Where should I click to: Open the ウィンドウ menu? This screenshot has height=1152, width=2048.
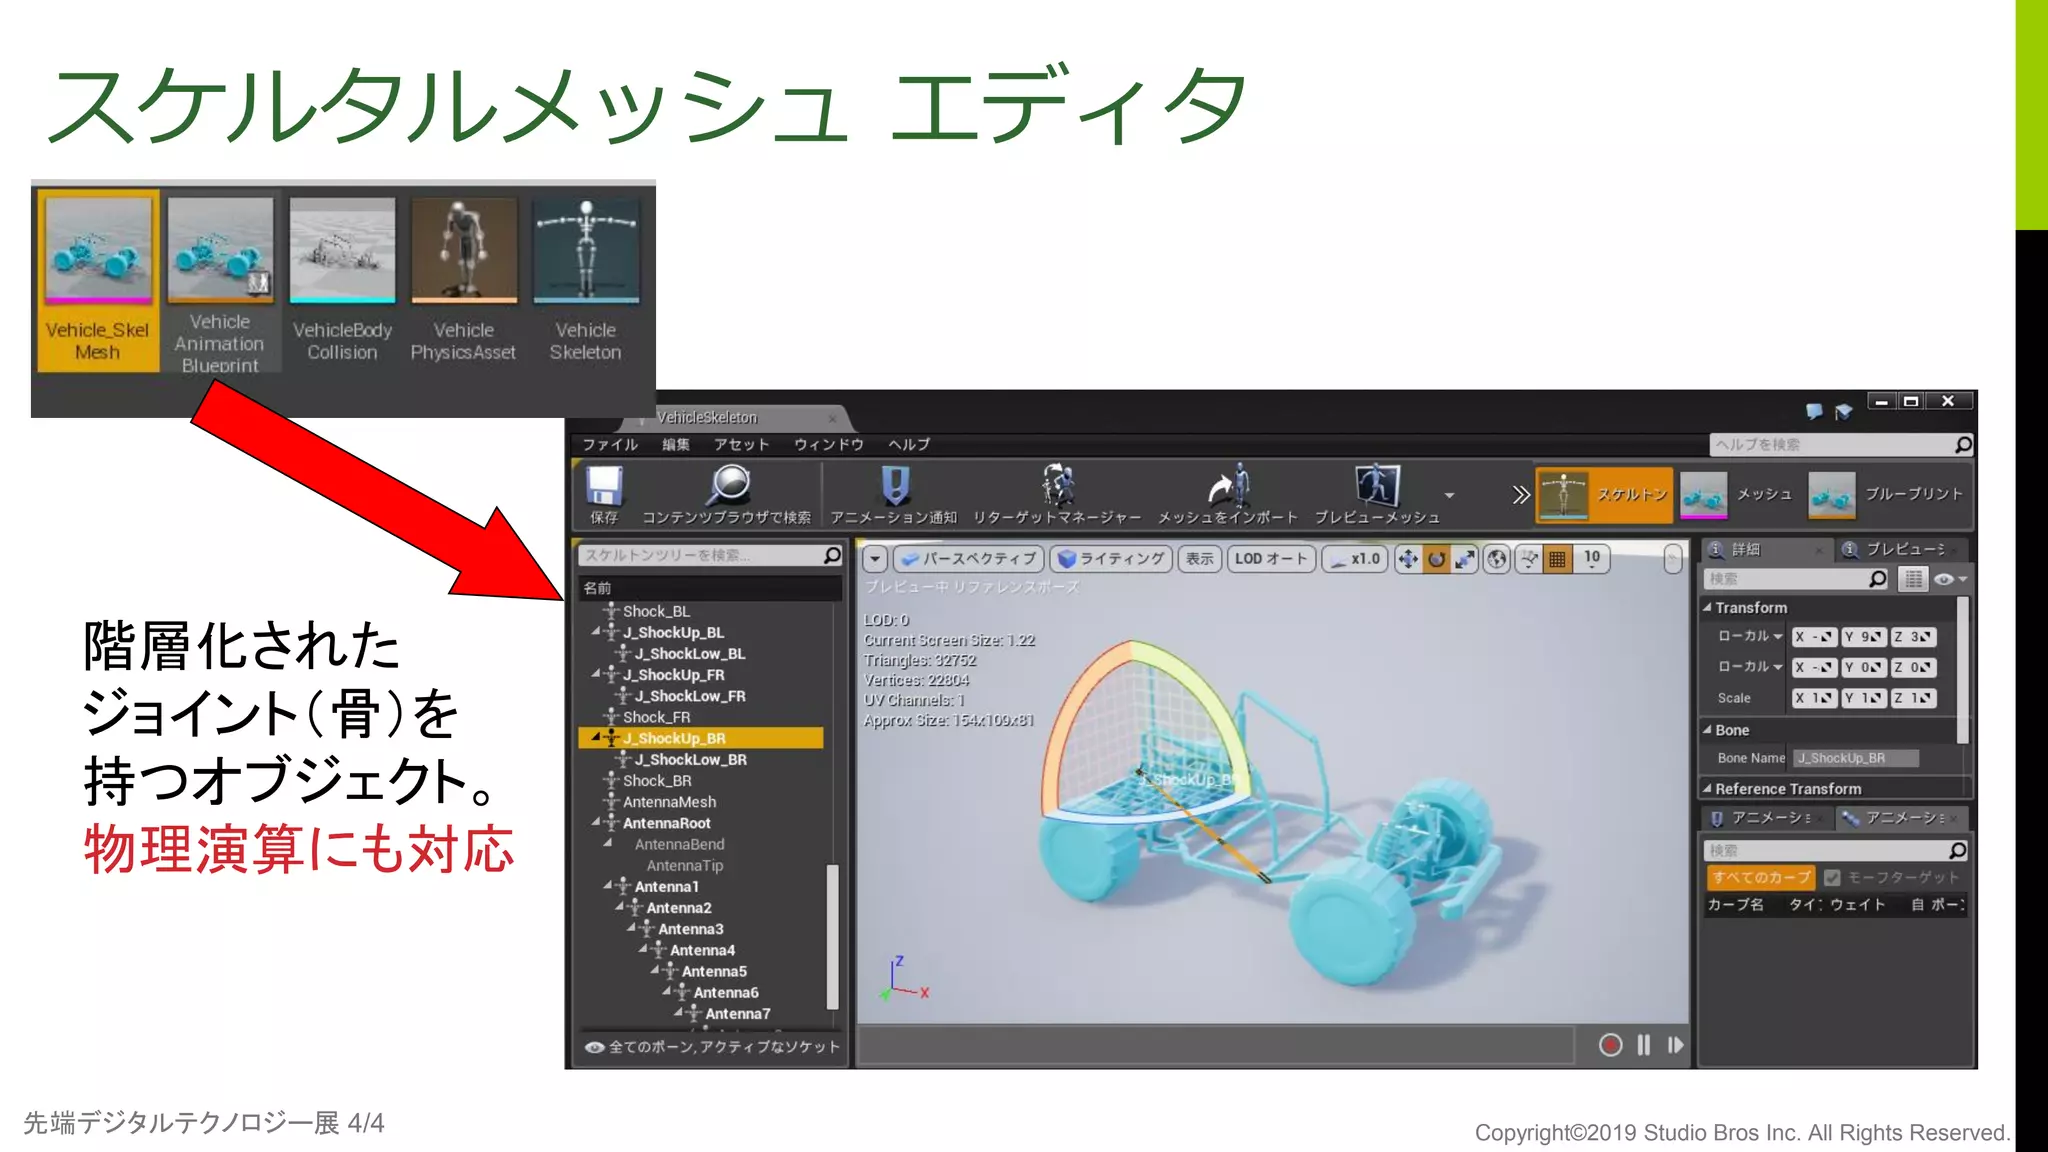(x=828, y=444)
